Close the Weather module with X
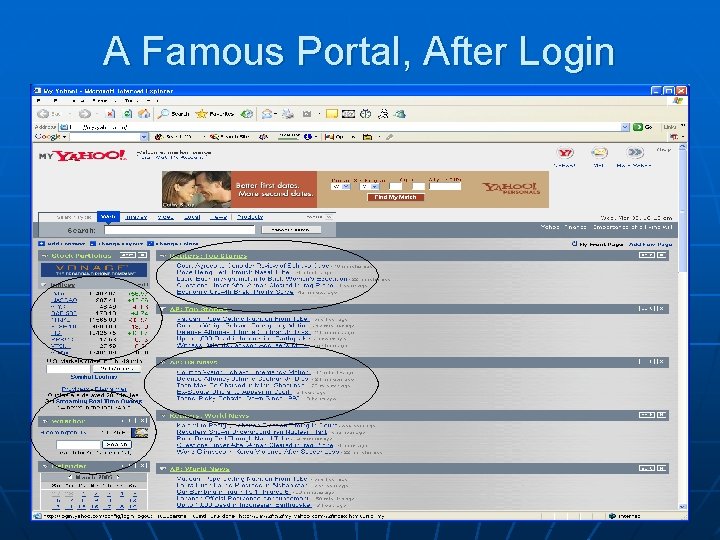 click(x=143, y=421)
